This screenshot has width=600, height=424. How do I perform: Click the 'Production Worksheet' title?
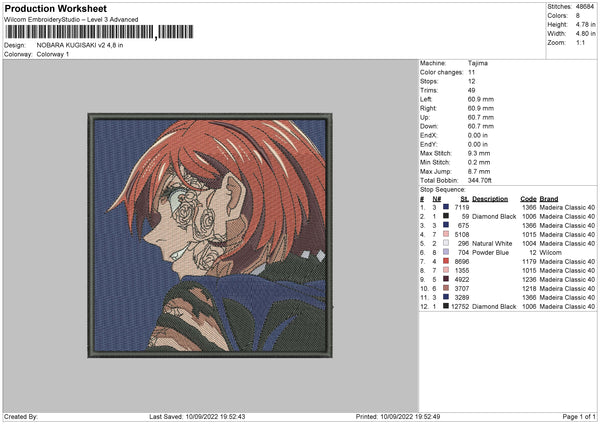[x=55, y=8]
